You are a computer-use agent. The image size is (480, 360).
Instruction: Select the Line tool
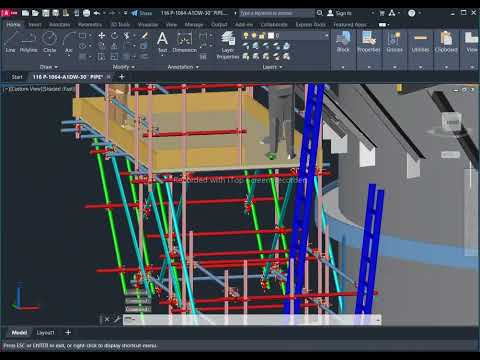(10, 42)
